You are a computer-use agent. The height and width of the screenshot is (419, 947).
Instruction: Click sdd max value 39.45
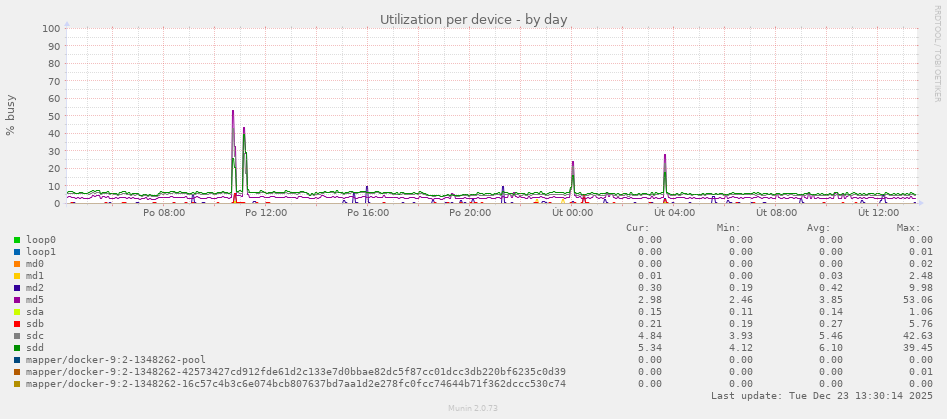pos(921,348)
